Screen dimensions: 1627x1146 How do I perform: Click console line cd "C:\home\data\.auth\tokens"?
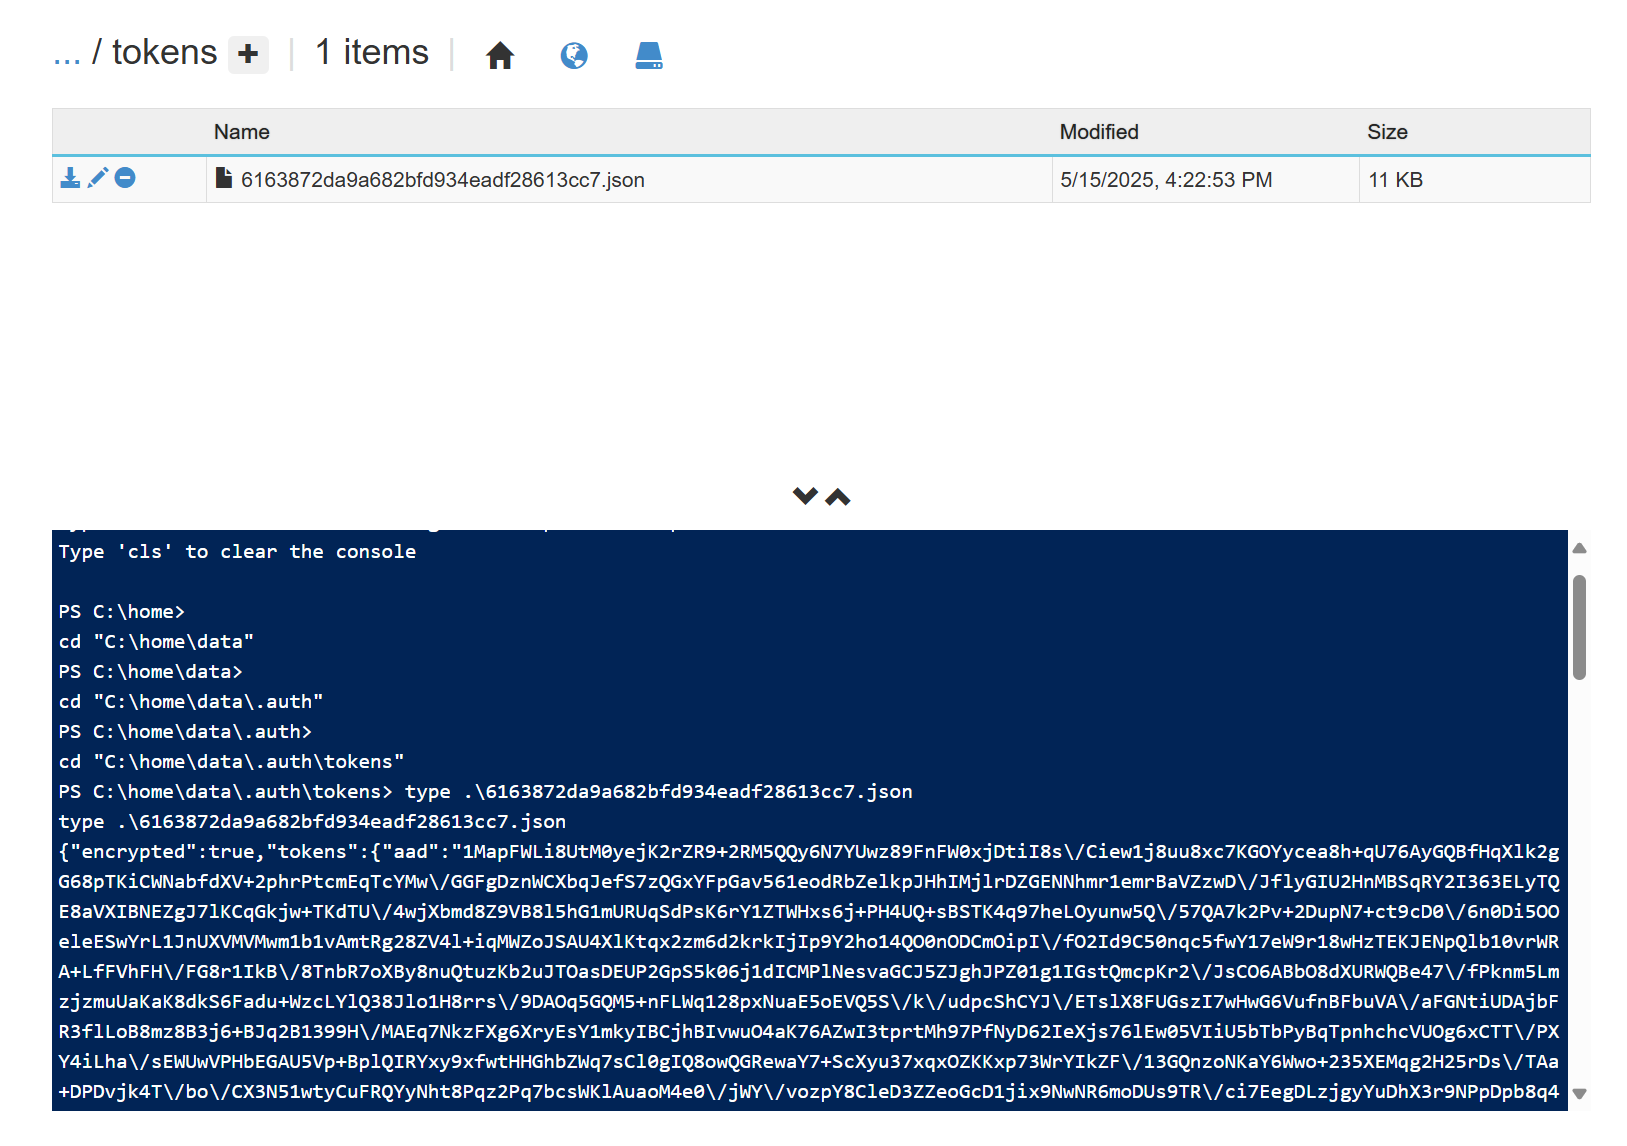tap(231, 762)
